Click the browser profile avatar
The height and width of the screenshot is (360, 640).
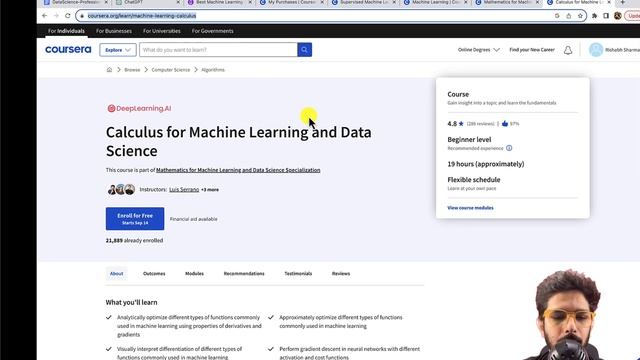[x=618, y=16]
